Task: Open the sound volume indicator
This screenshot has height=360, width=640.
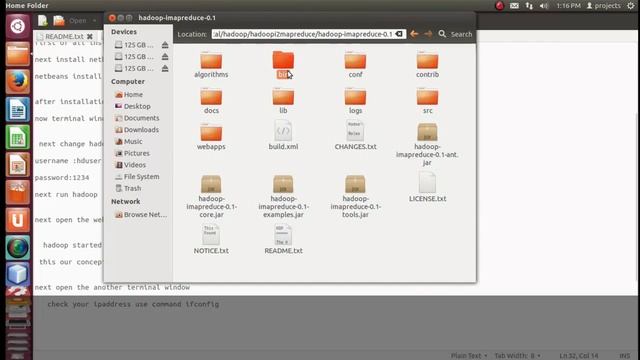Action: 544,6
